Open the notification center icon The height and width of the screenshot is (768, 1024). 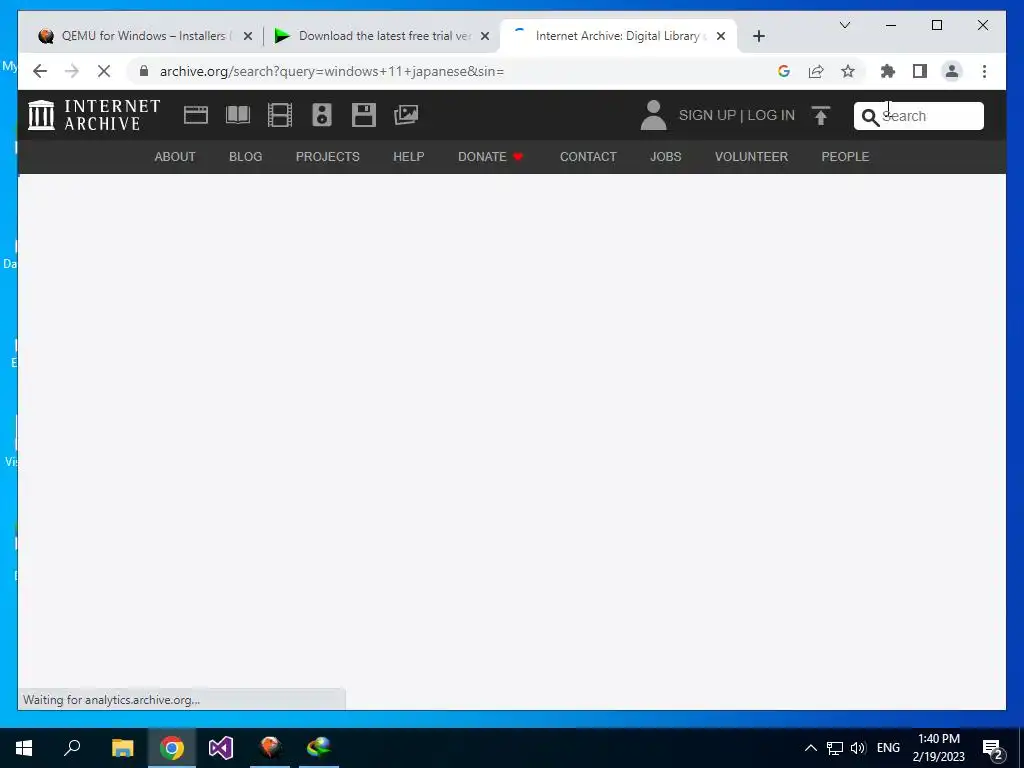coord(993,749)
